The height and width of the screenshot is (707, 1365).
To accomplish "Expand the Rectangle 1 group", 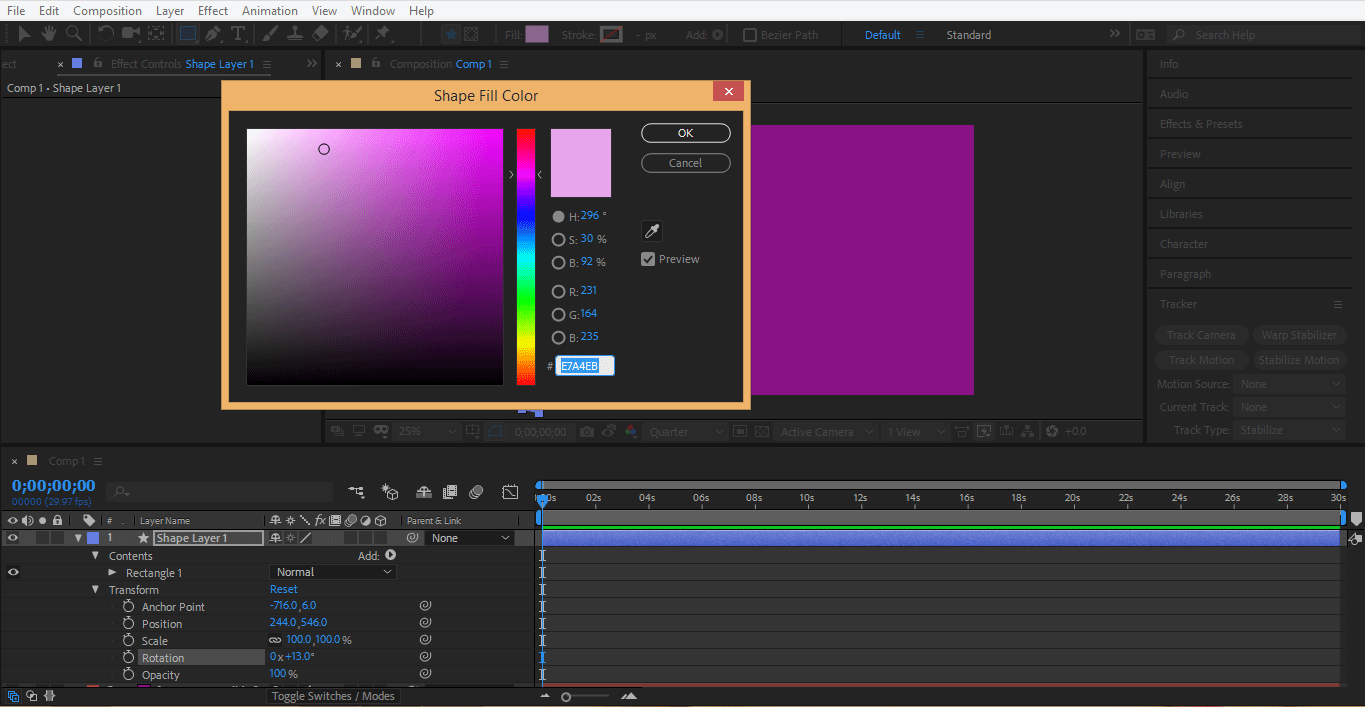I will tap(113, 573).
